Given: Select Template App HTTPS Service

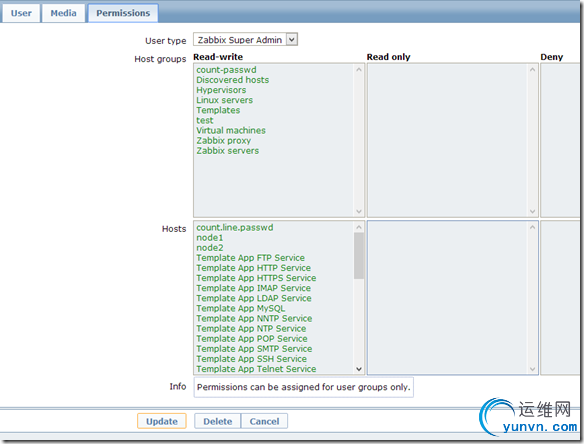Looking at the screenshot, I should point(256,278).
